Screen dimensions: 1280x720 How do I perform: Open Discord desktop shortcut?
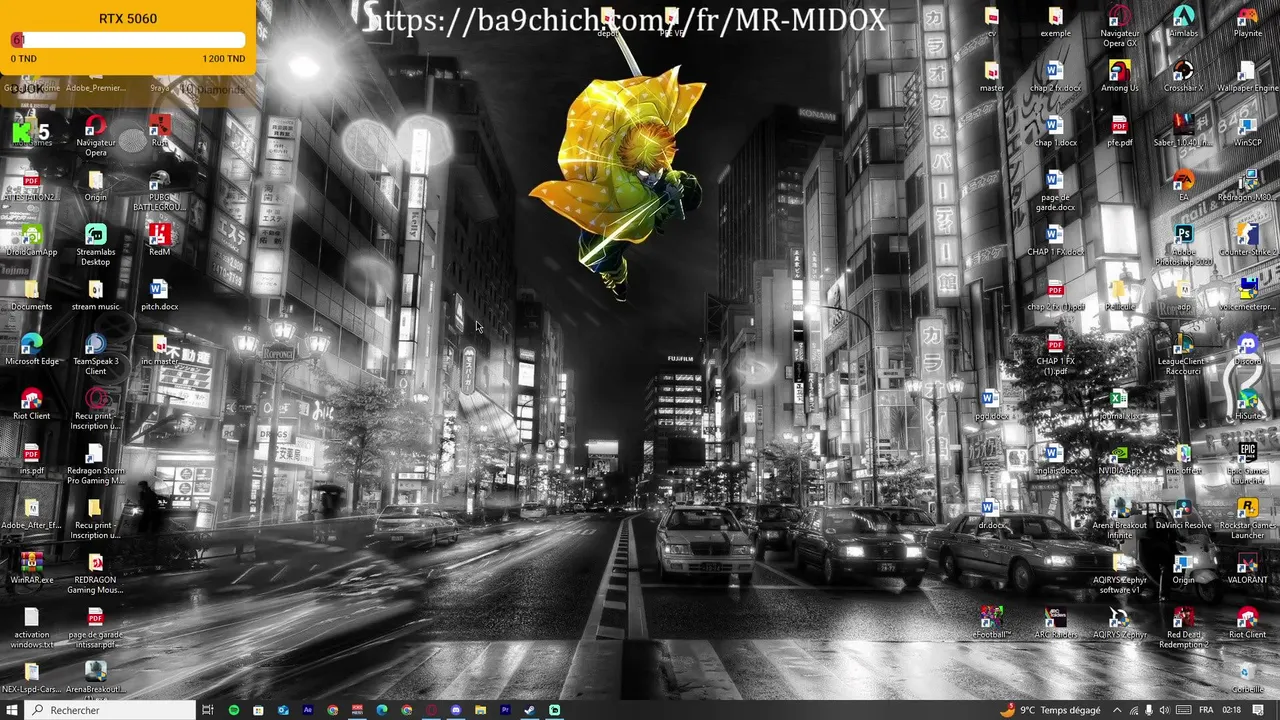pyautogui.click(x=1247, y=349)
